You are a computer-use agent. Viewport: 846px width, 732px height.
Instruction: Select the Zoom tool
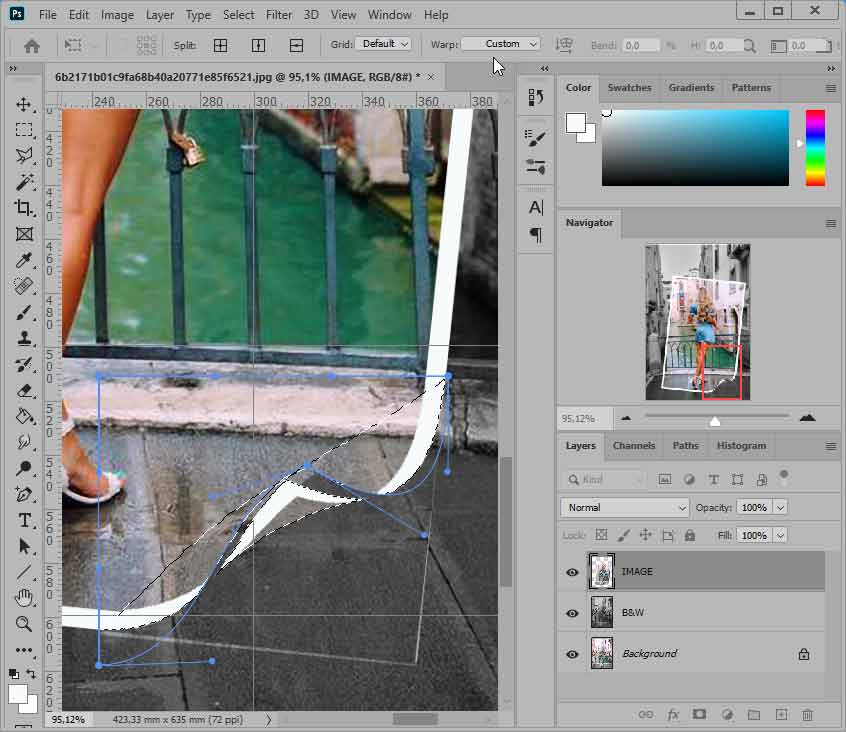(24, 624)
